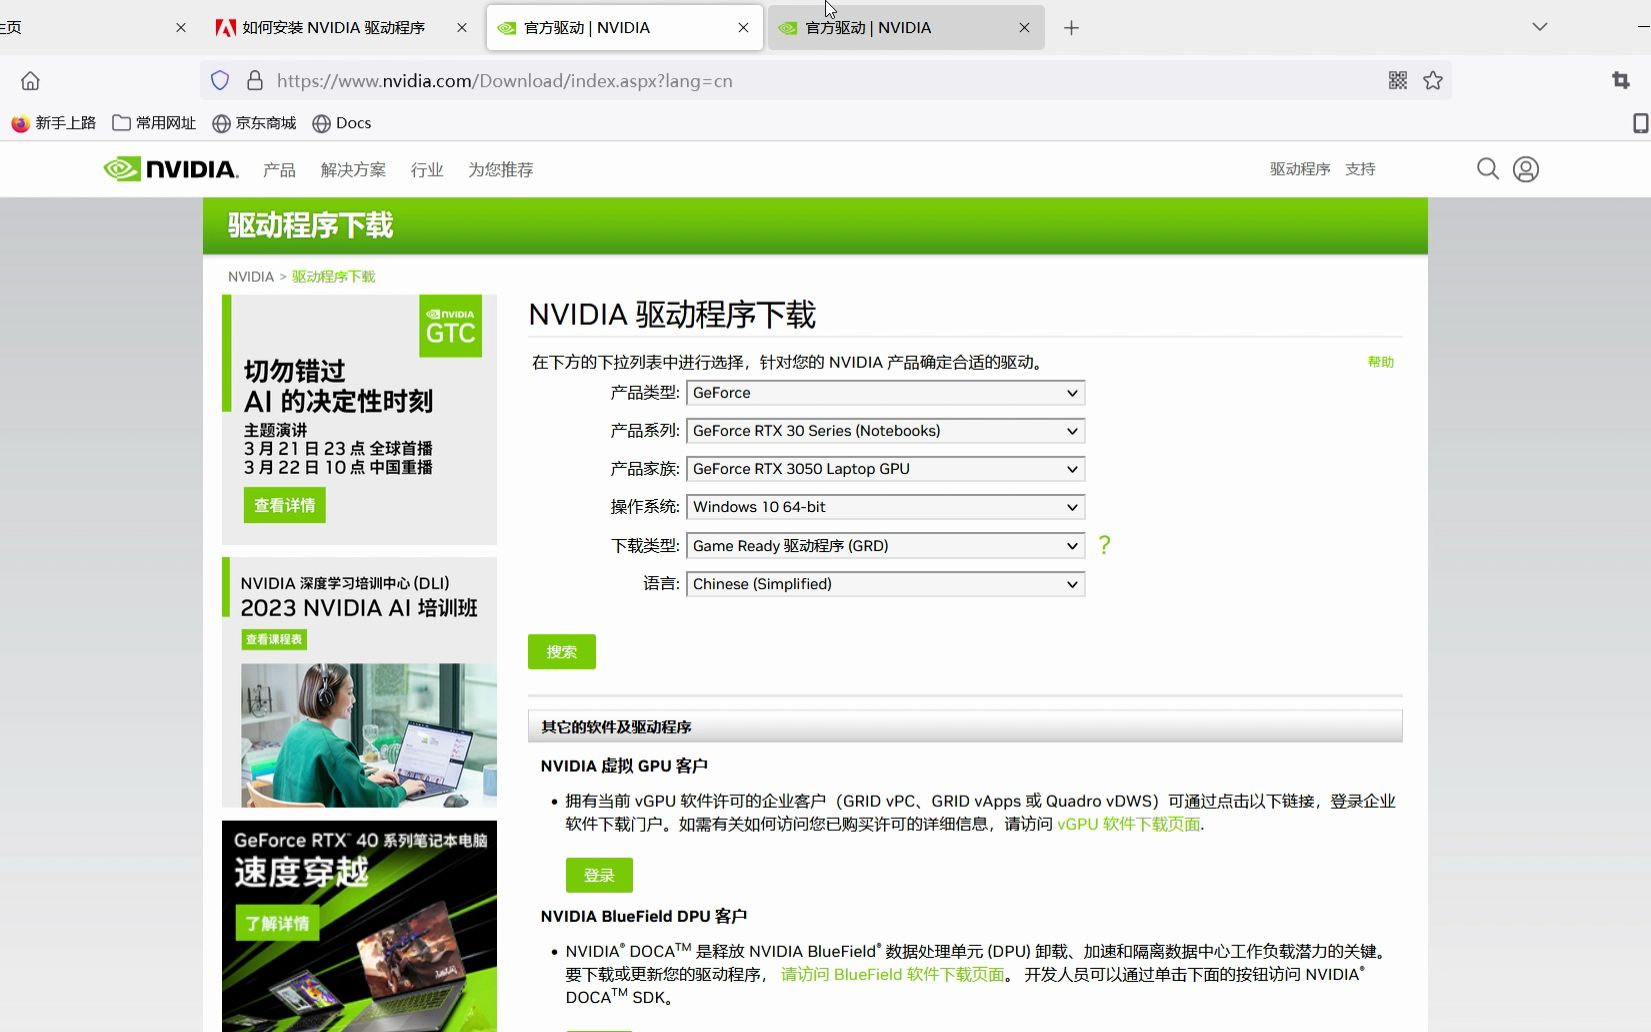Close the second 官方驱动 | NVIDIA tab
The width and height of the screenshot is (1651, 1032).
click(x=1024, y=28)
